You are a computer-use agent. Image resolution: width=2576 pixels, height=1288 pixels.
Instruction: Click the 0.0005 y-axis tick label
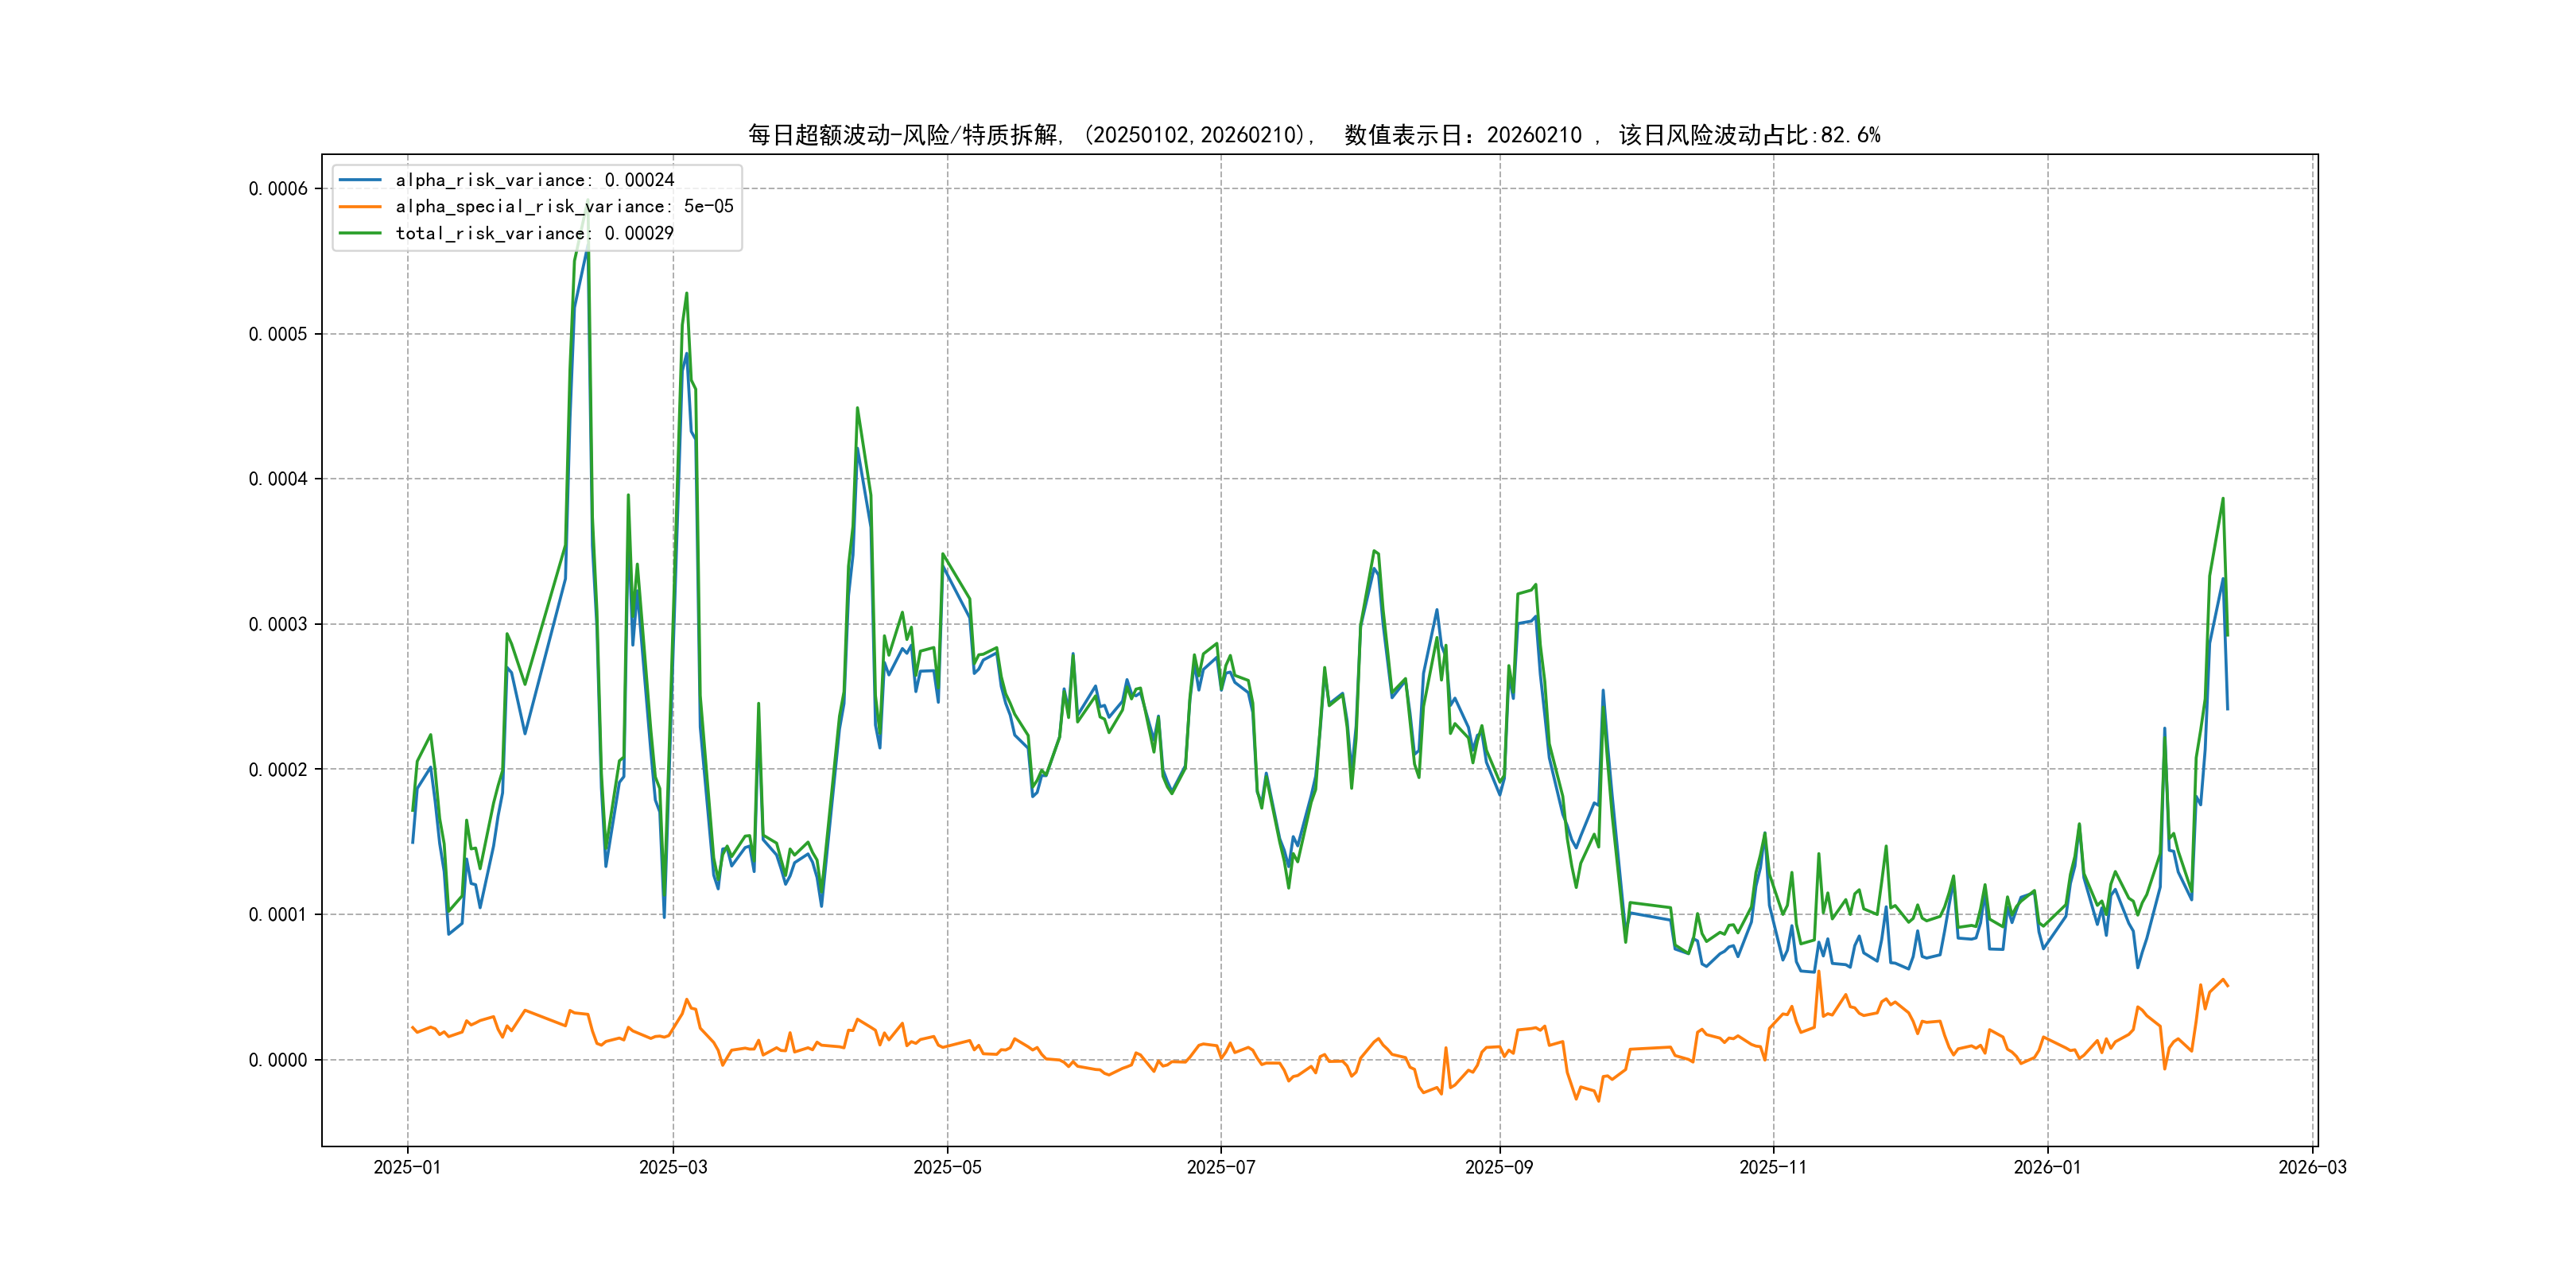278,334
